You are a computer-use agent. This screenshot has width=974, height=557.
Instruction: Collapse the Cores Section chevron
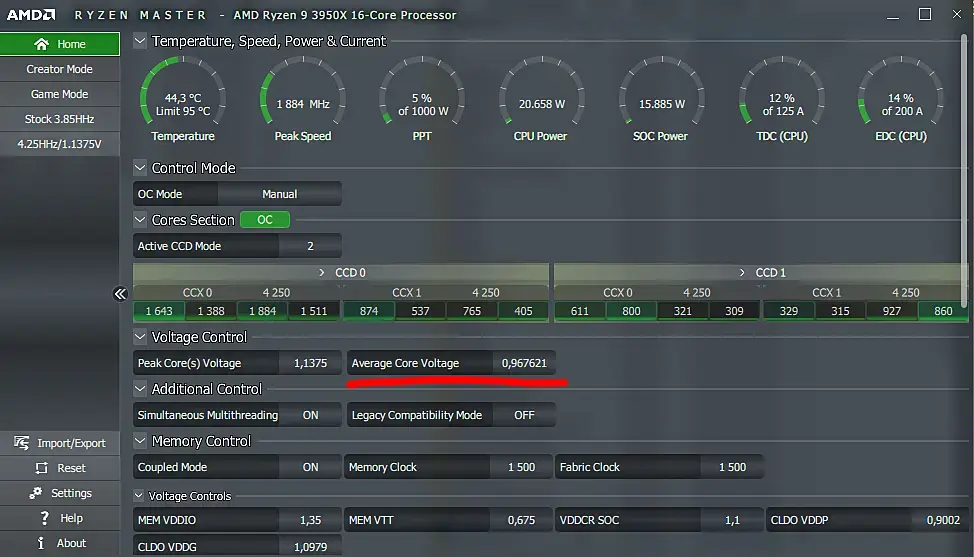tap(140, 220)
